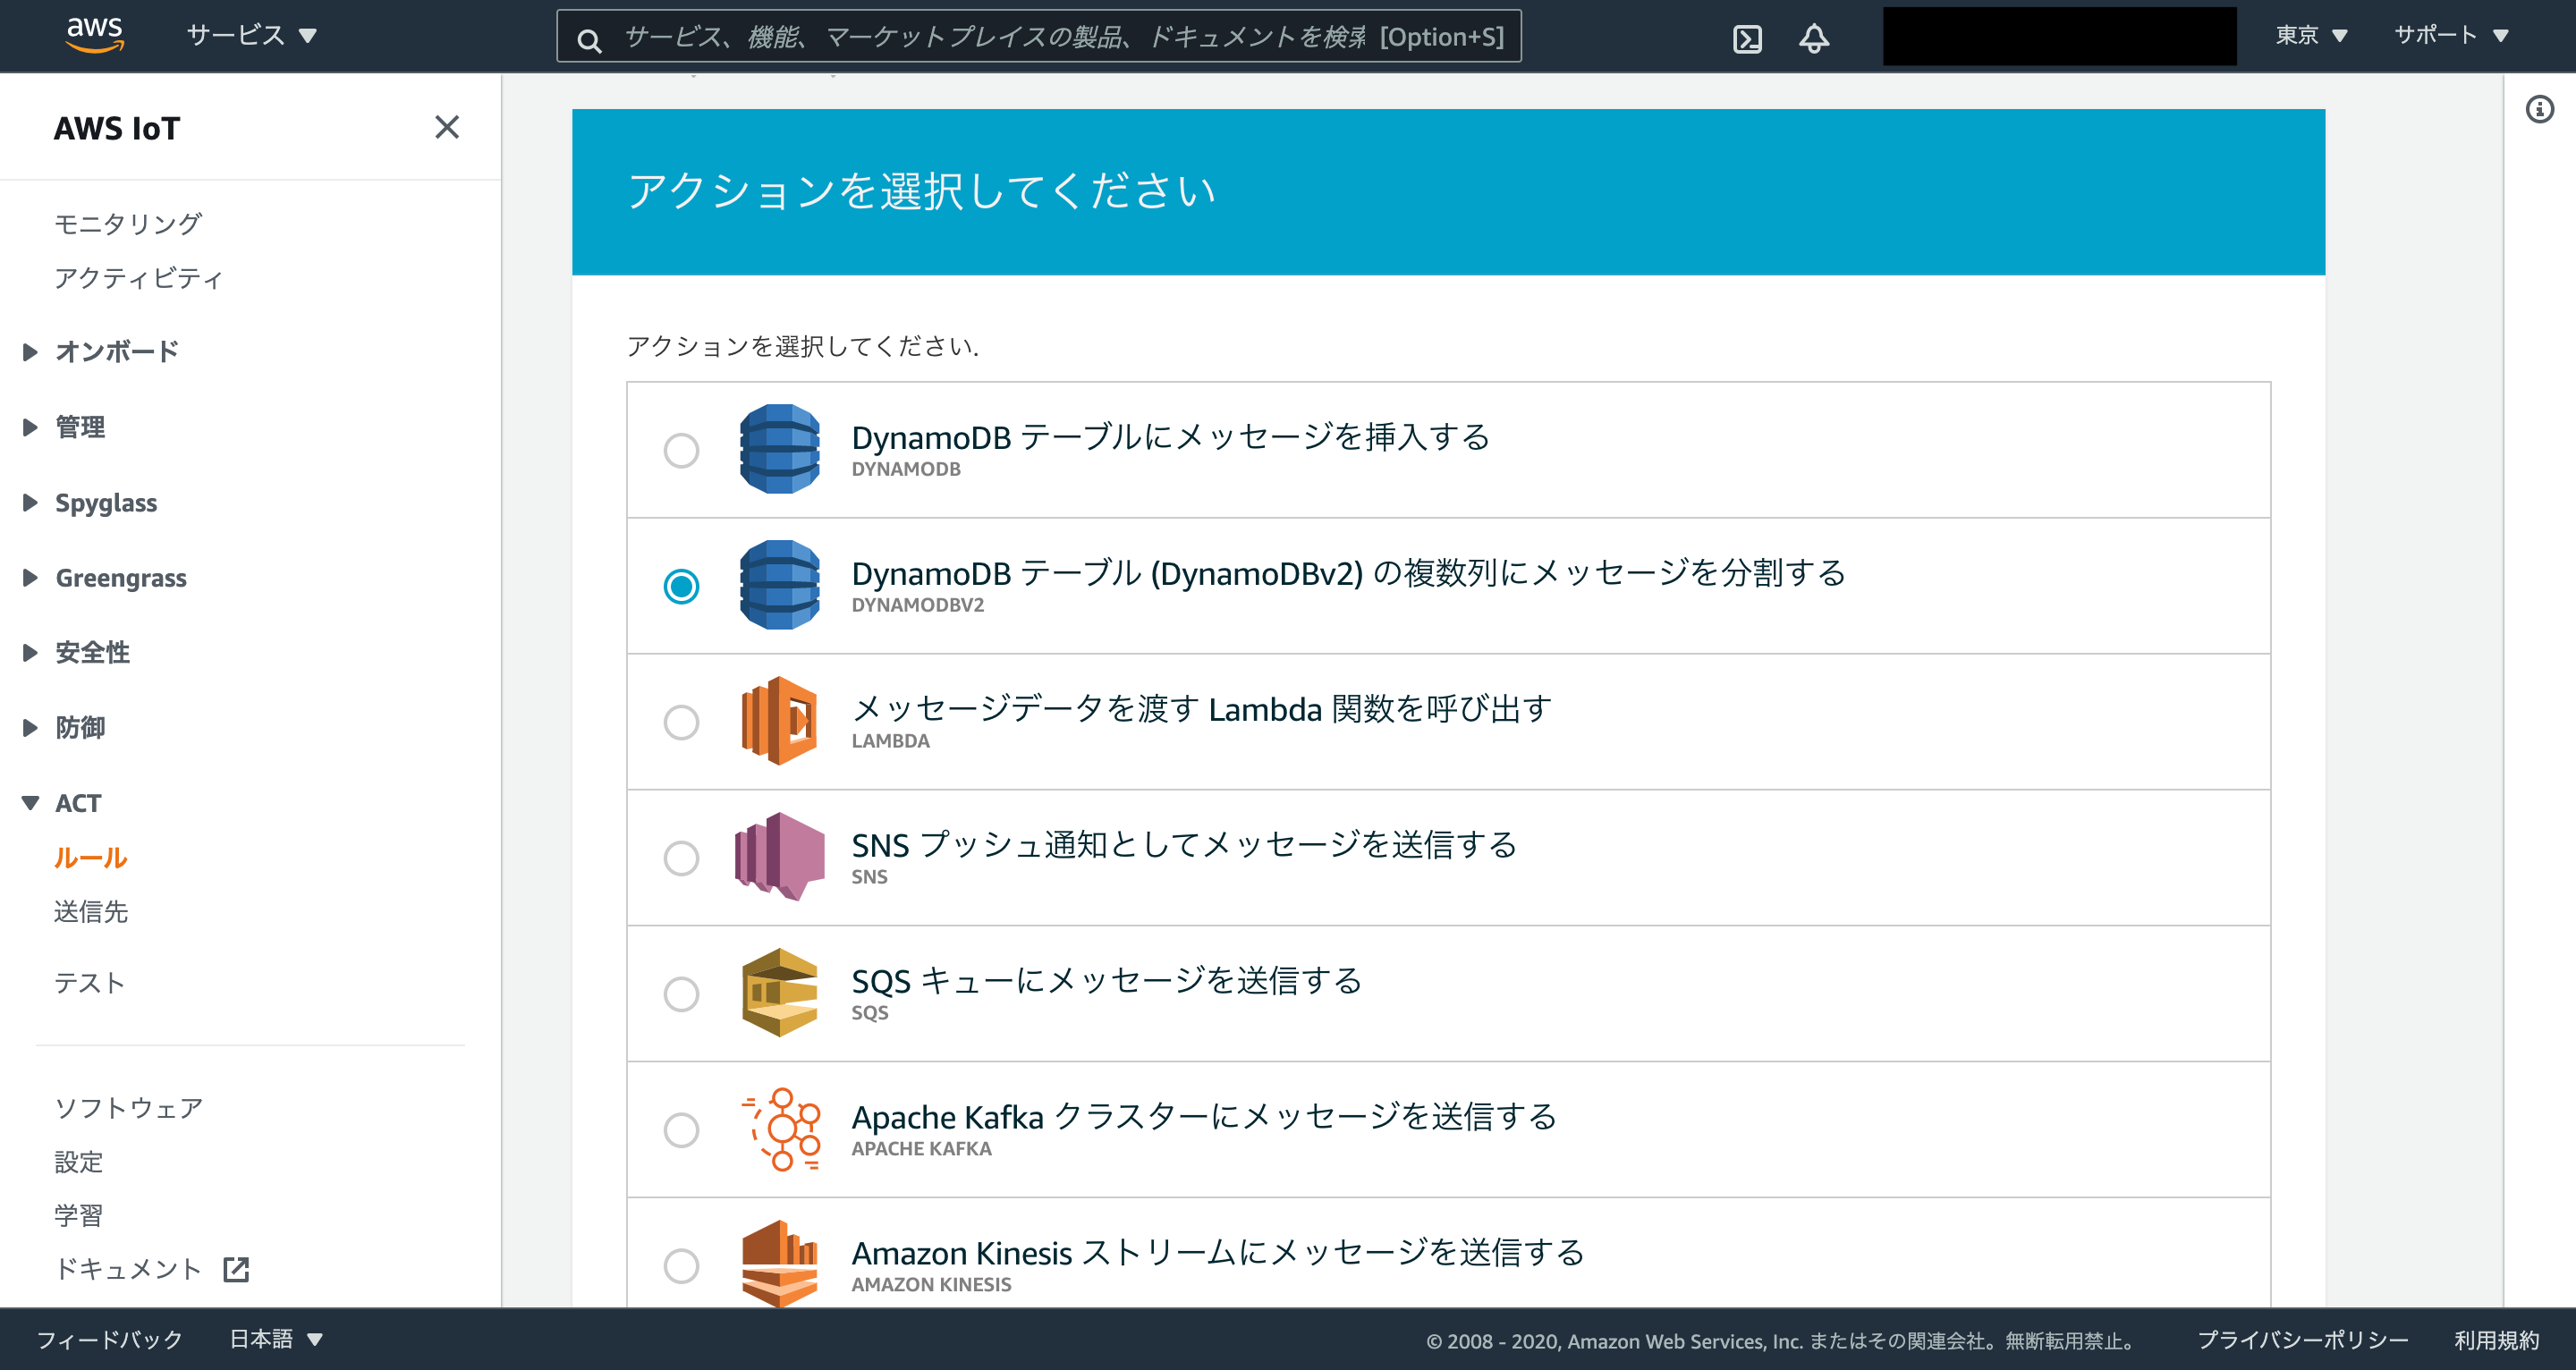Click the AWS home logo
The image size is (2576, 1370).
click(x=94, y=33)
